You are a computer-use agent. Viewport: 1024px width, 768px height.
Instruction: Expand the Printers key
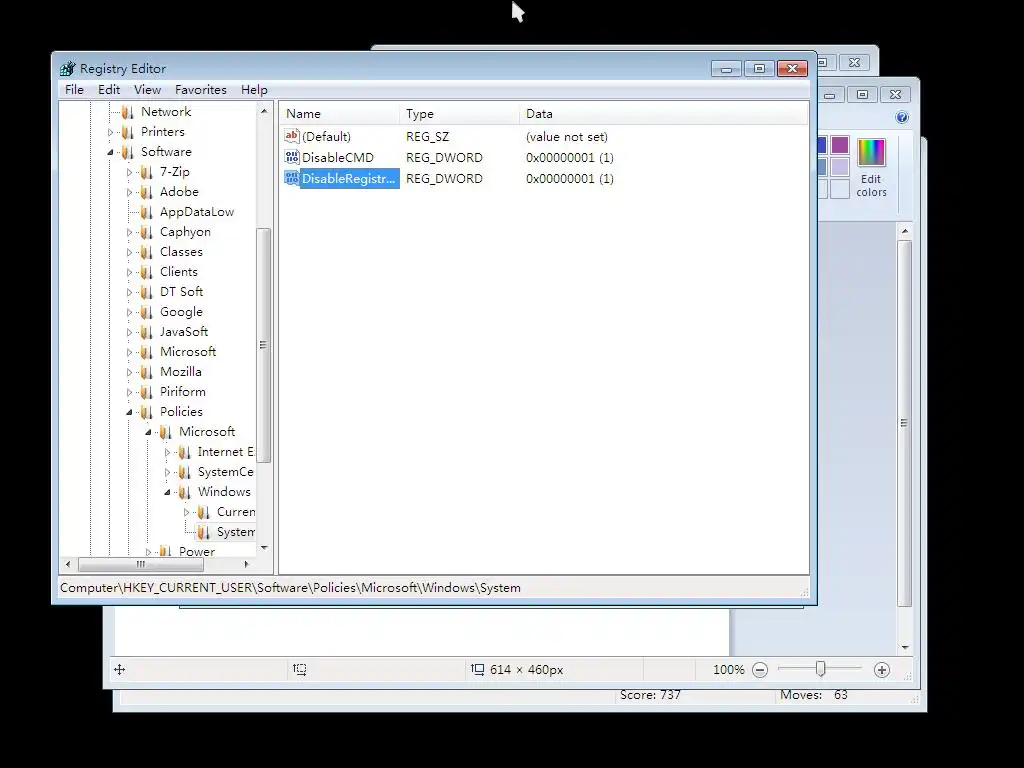(x=110, y=133)
